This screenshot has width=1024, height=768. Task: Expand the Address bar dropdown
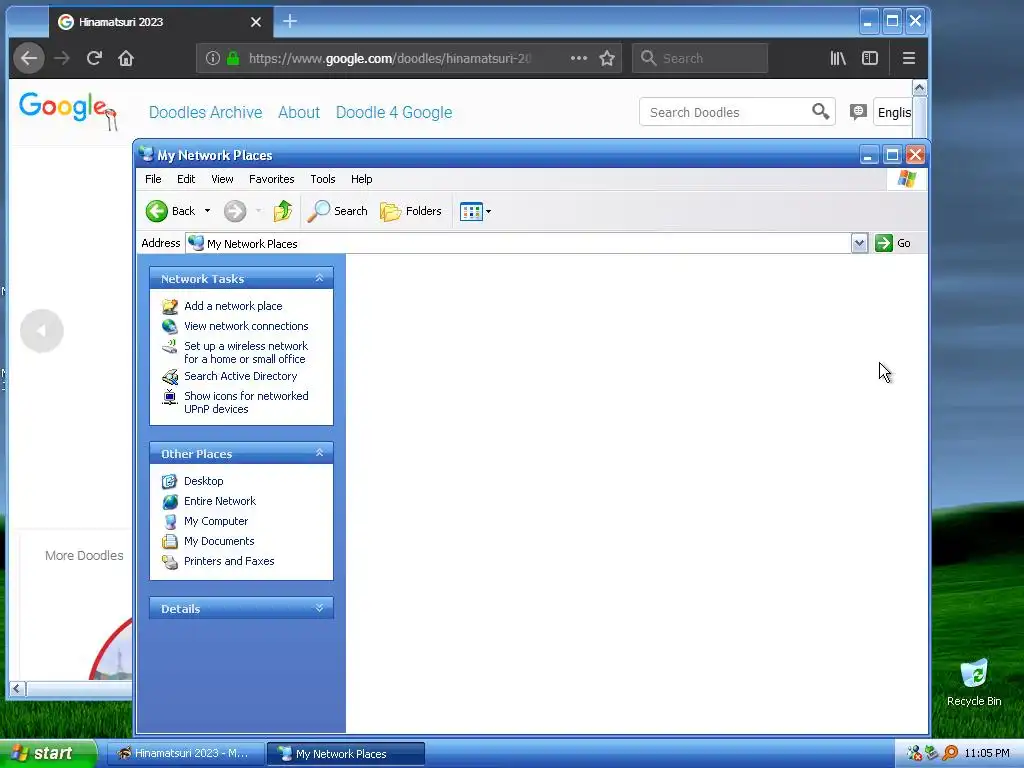[859, 243]
